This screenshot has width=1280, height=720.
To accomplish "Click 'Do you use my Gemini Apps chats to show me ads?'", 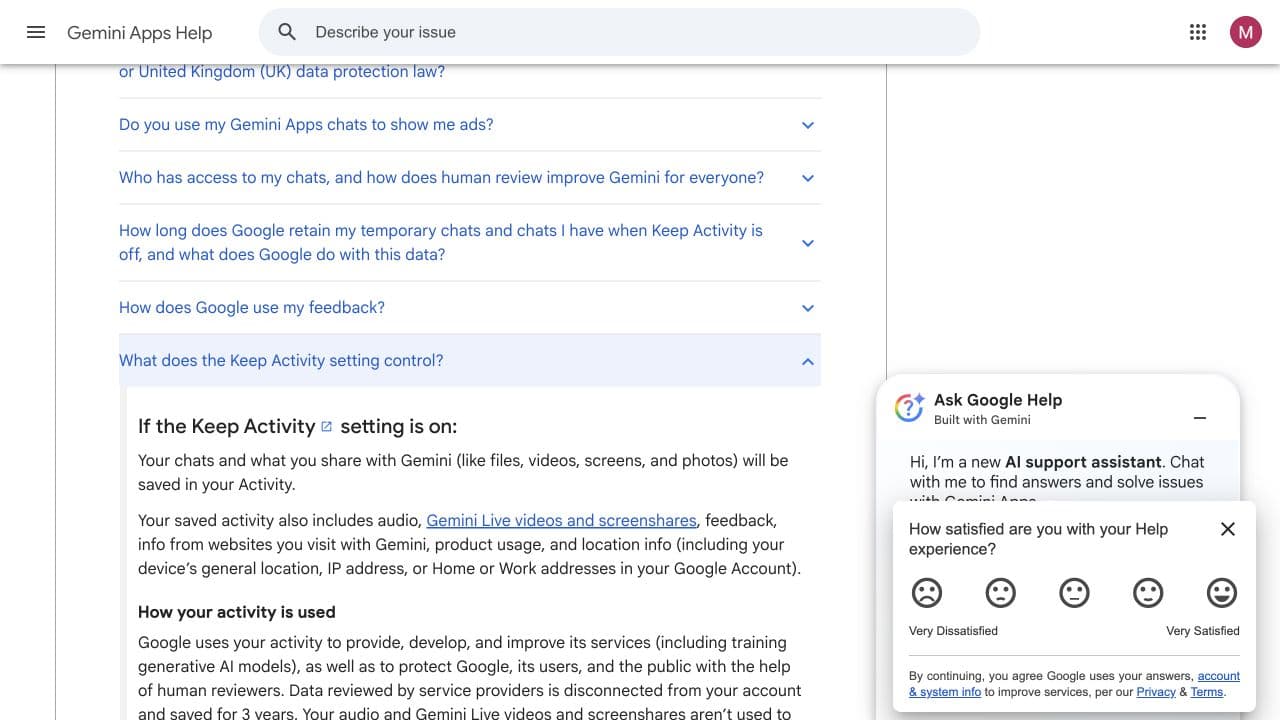I will (x=306, y=125).
